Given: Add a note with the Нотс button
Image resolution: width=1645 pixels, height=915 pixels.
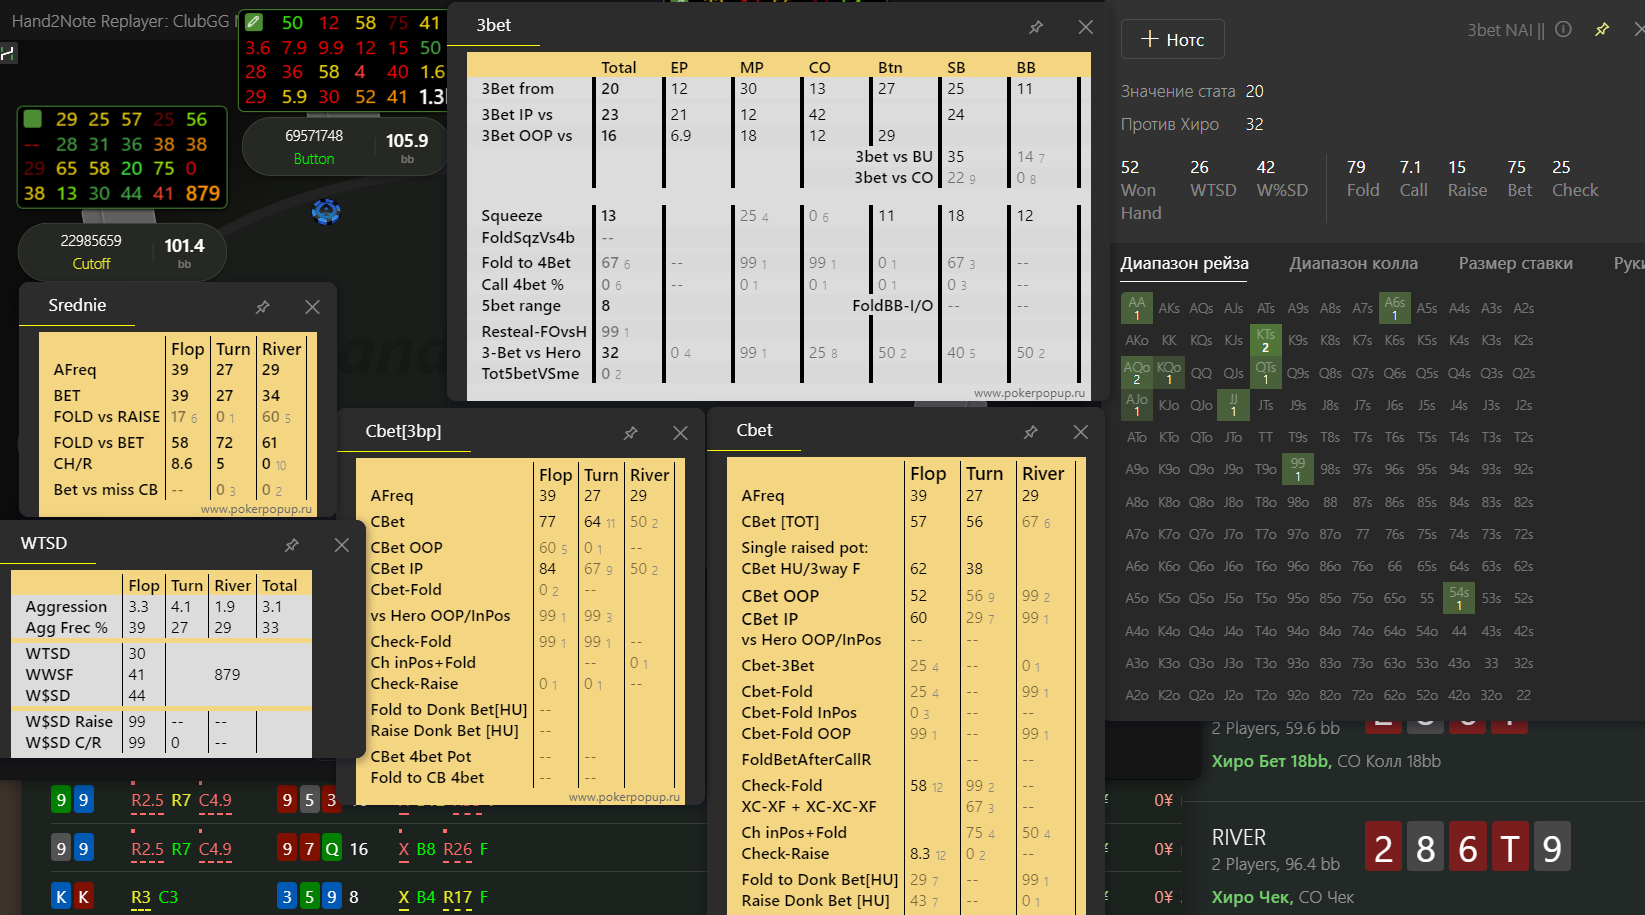Looking at the screenshot, I should pos(1172,39).
